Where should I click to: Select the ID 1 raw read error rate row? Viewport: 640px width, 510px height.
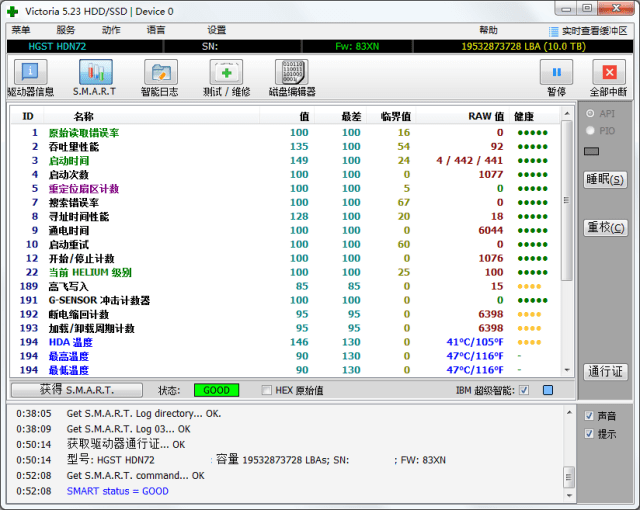coord(285,133)
